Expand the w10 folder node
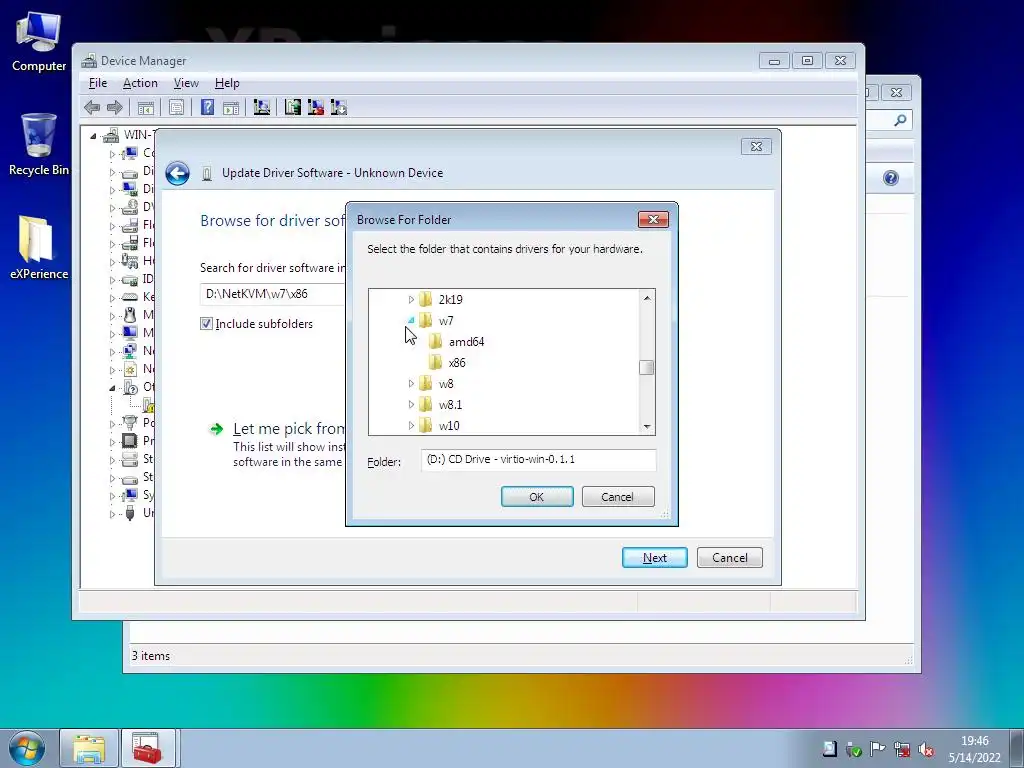Viewport: 1024px width, 768px height. [411, 426]
